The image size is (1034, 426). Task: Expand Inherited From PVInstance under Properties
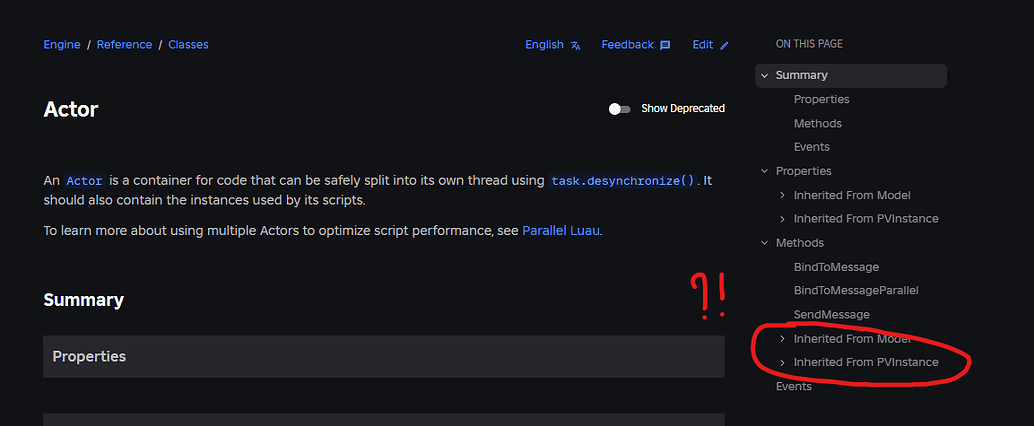pyautogui.click(x=782, y=218)
